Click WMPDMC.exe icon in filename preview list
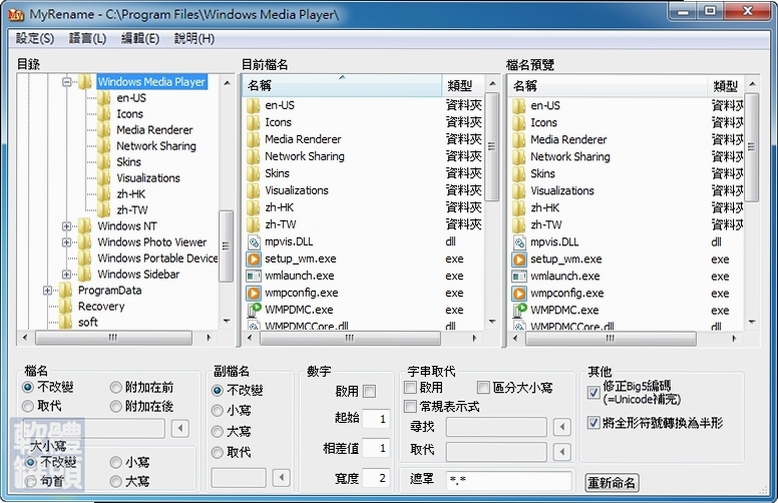Viewport: 778px width, 503px height. tap(519, 311)
